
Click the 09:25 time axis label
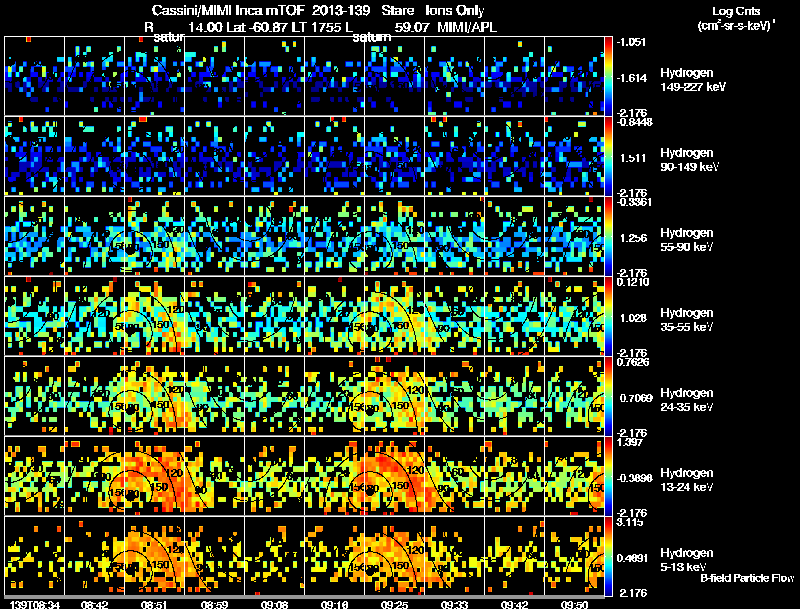pos(394,604)
